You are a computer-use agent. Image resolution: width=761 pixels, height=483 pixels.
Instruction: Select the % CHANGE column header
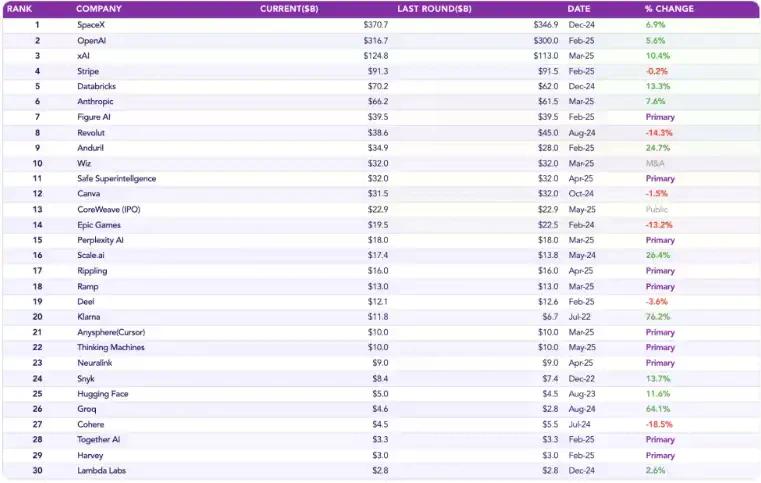pos(669,9)
